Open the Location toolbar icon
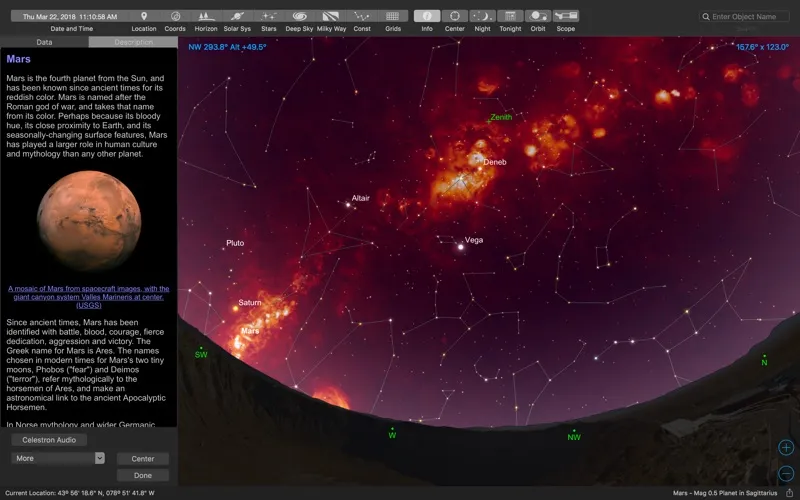 144,16
